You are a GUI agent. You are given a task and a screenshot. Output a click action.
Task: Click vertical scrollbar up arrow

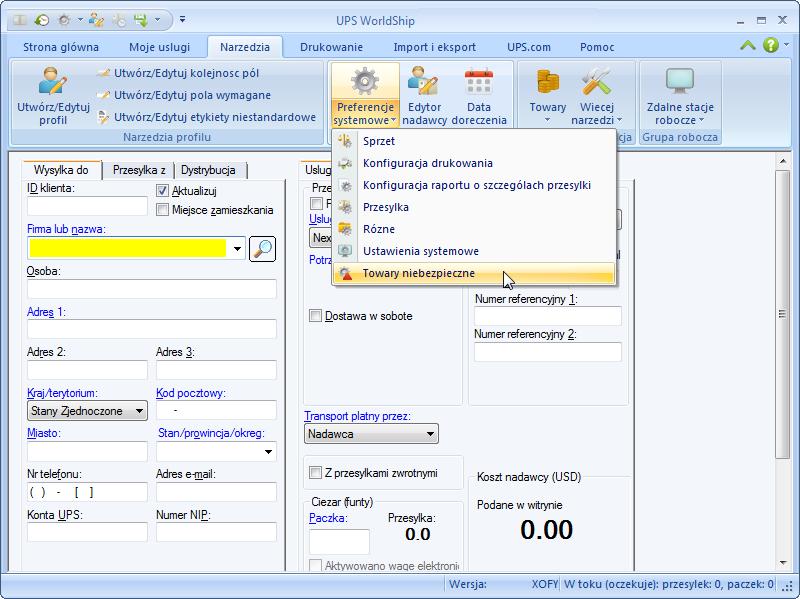[x=783, y=161]
